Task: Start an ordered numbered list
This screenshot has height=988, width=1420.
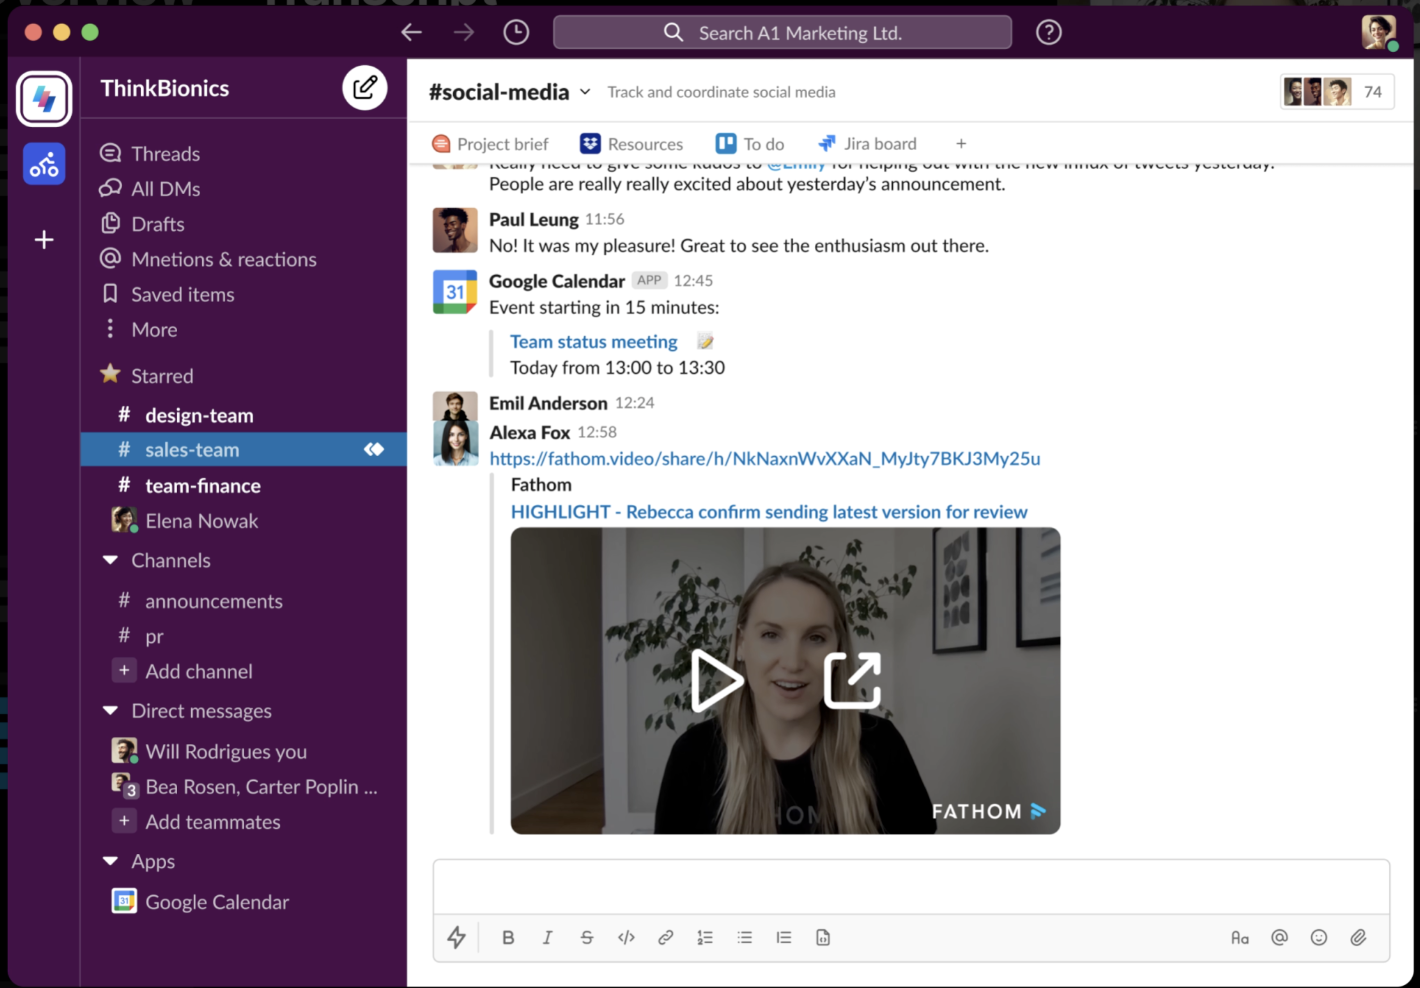Action: point(705,937)
